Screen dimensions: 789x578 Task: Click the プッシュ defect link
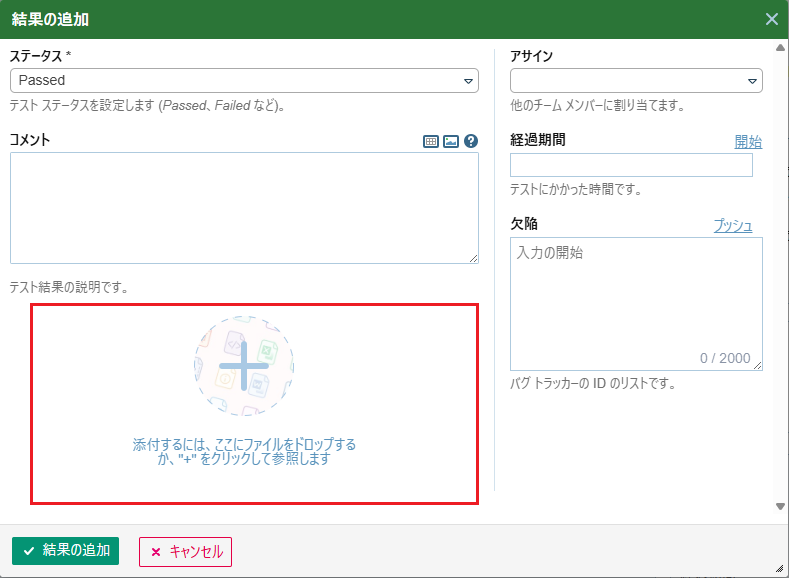pyautogui.click(x=732, y=226)
